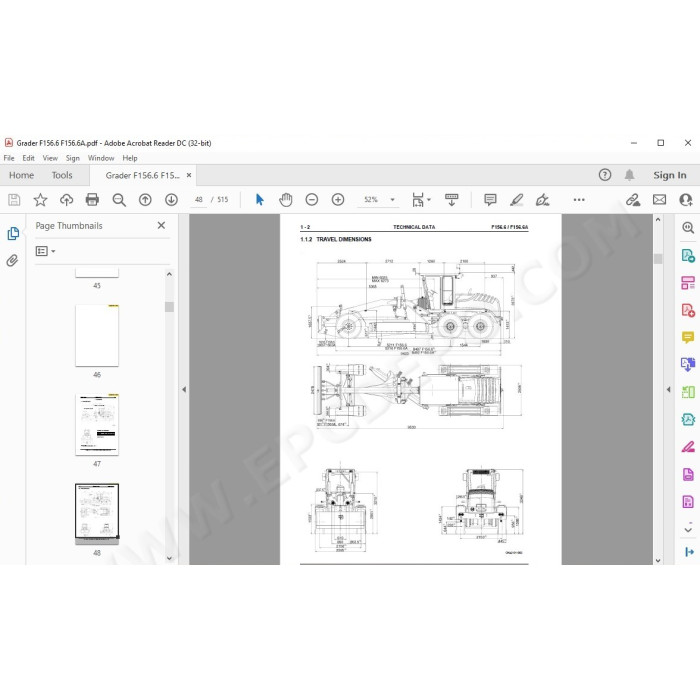700x700 pixels.
Task: Open the View menu
Action: 50,158
